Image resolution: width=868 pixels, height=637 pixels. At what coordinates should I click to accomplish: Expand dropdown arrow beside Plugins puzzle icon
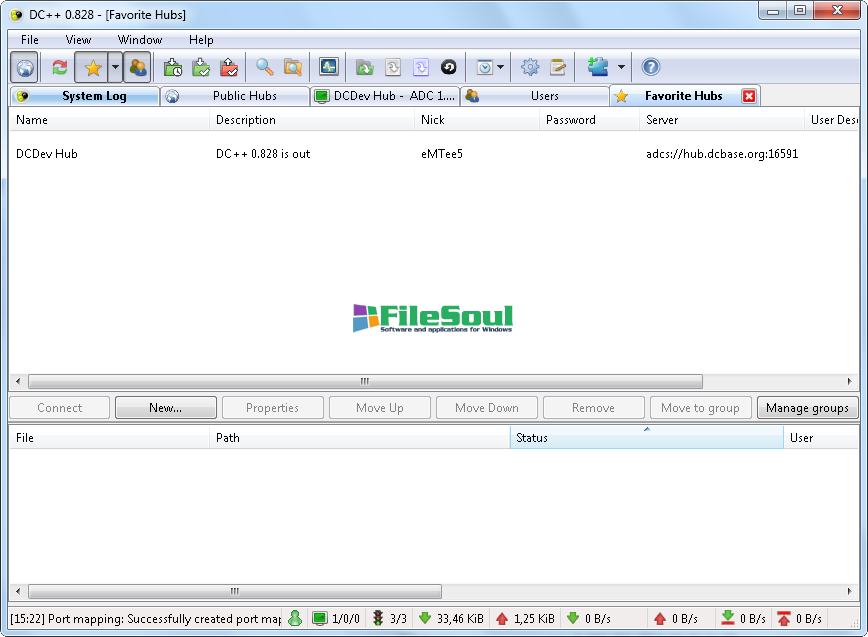tap(621, 68)
